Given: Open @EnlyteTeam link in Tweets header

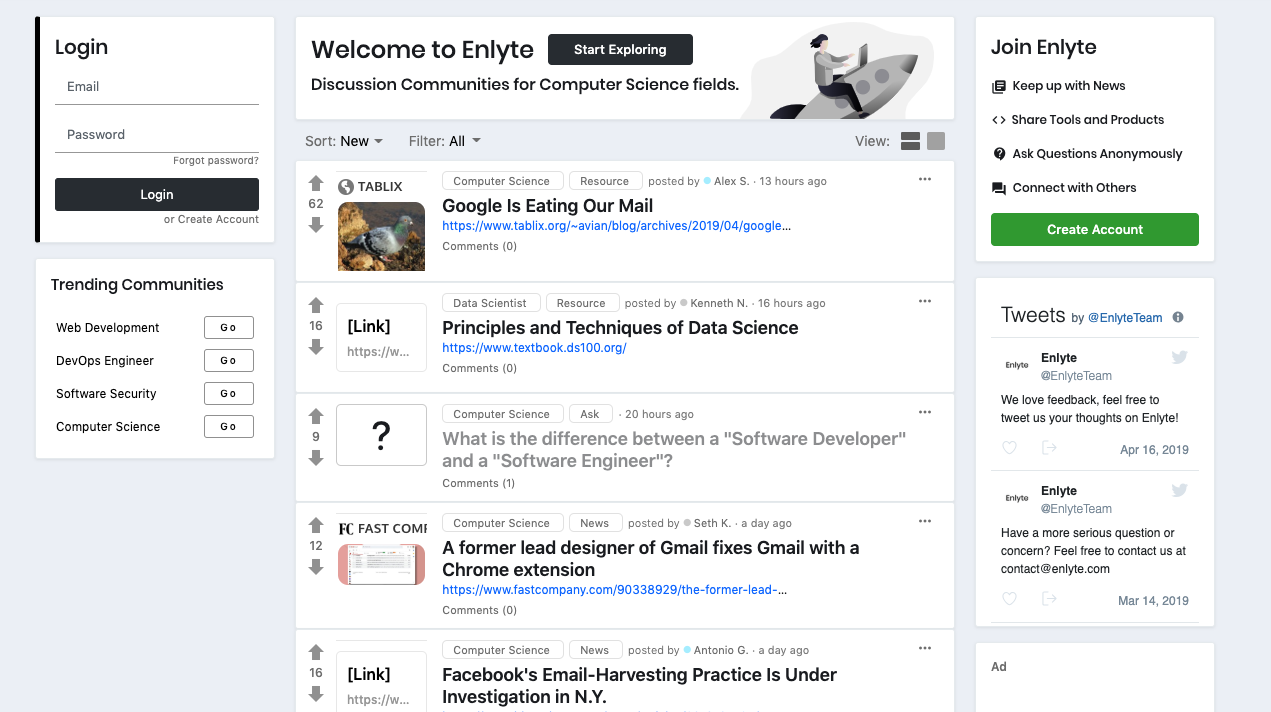Looking at the screenshot, I should click(x=1125, y=318).
